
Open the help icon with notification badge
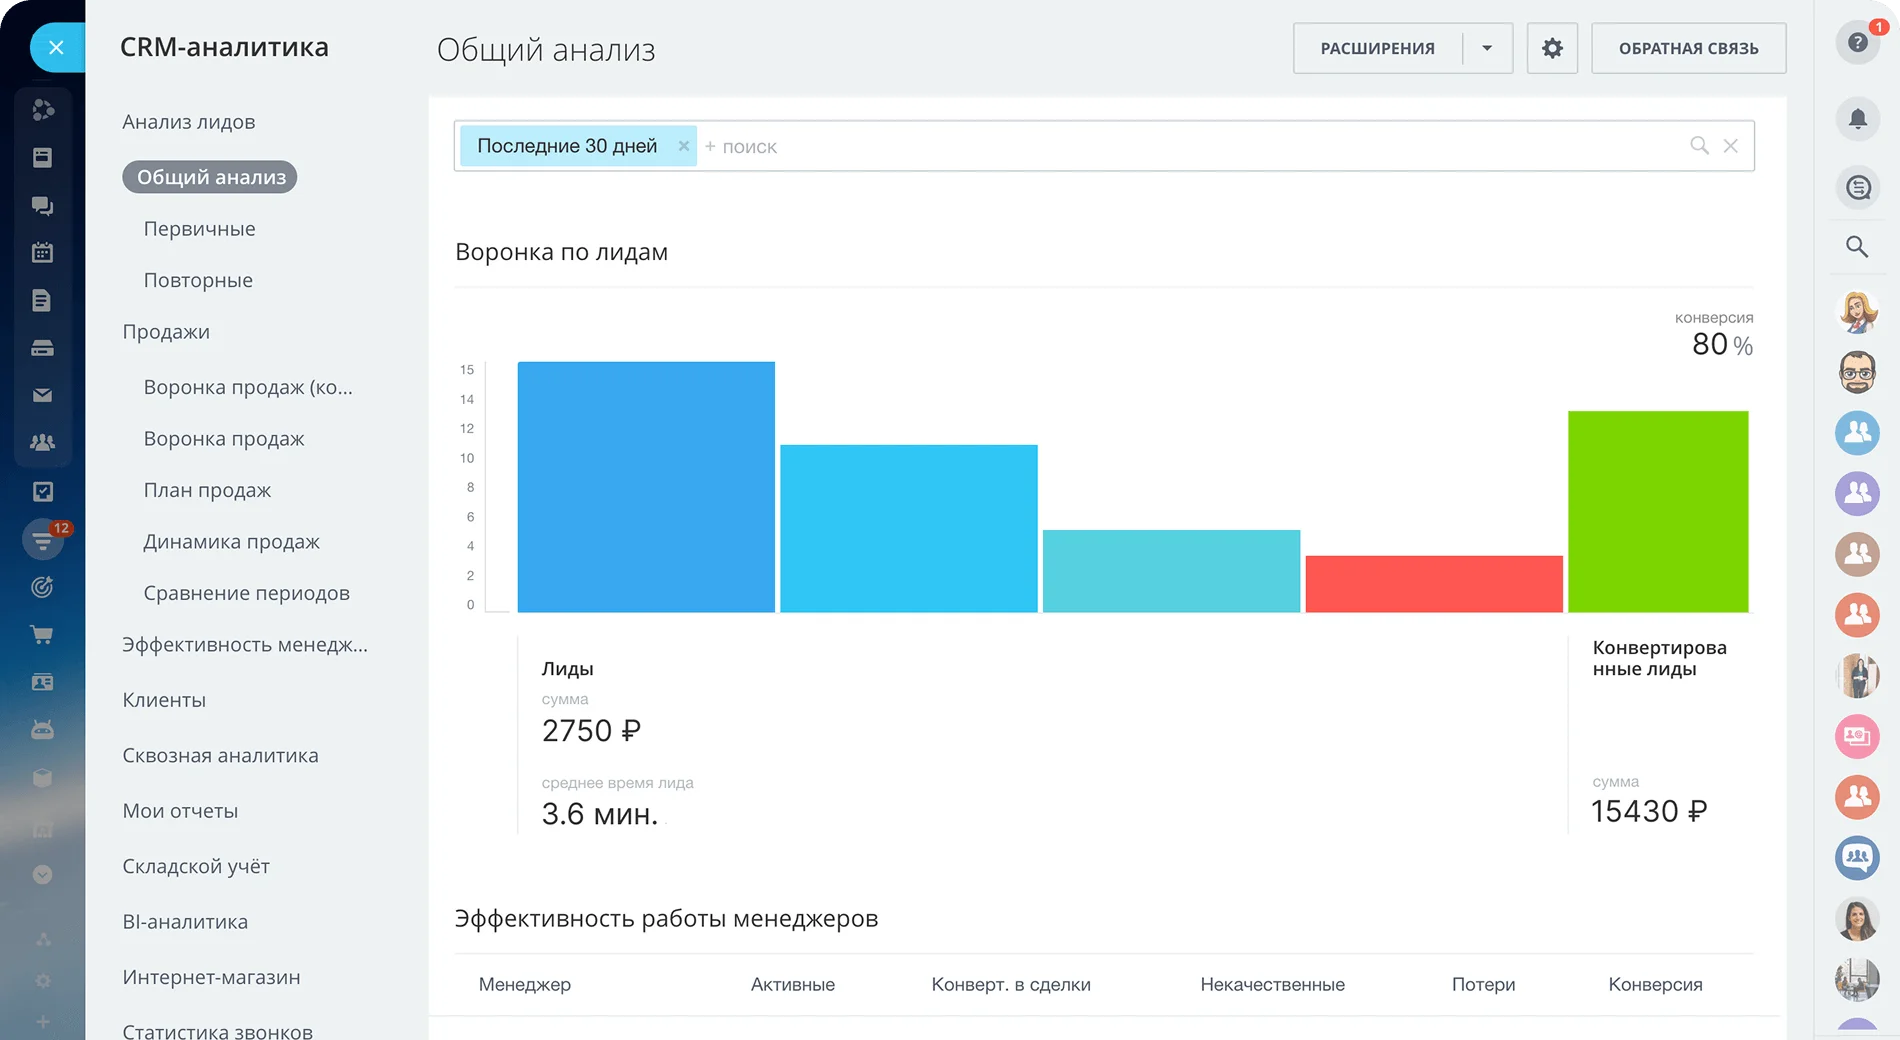point(1857,43)
